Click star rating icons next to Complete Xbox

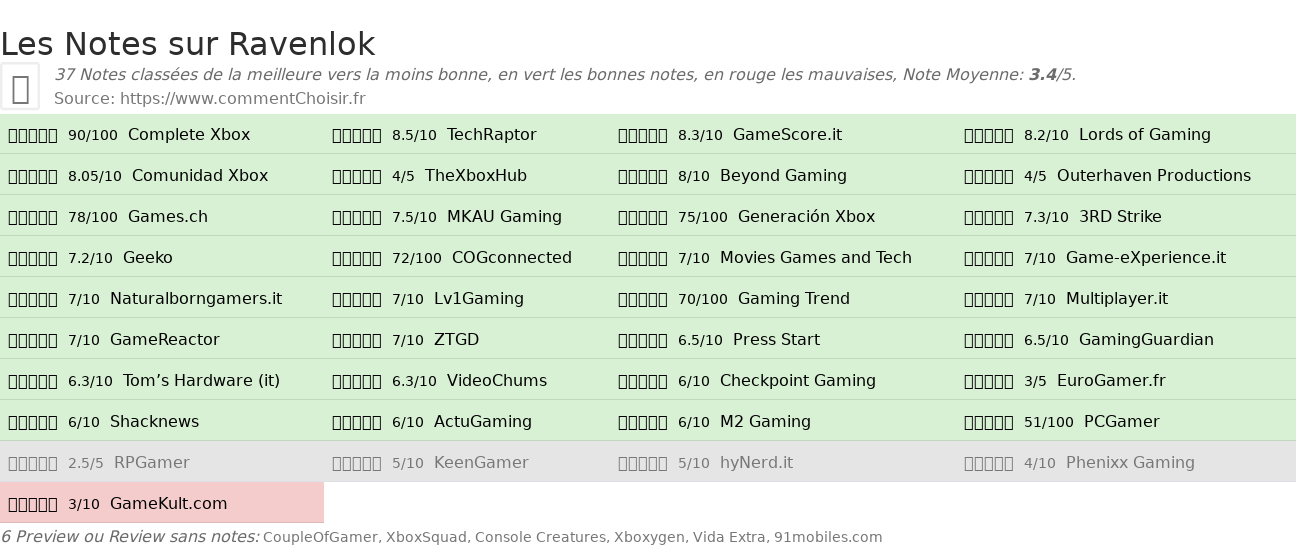click(x=33, y=135)
